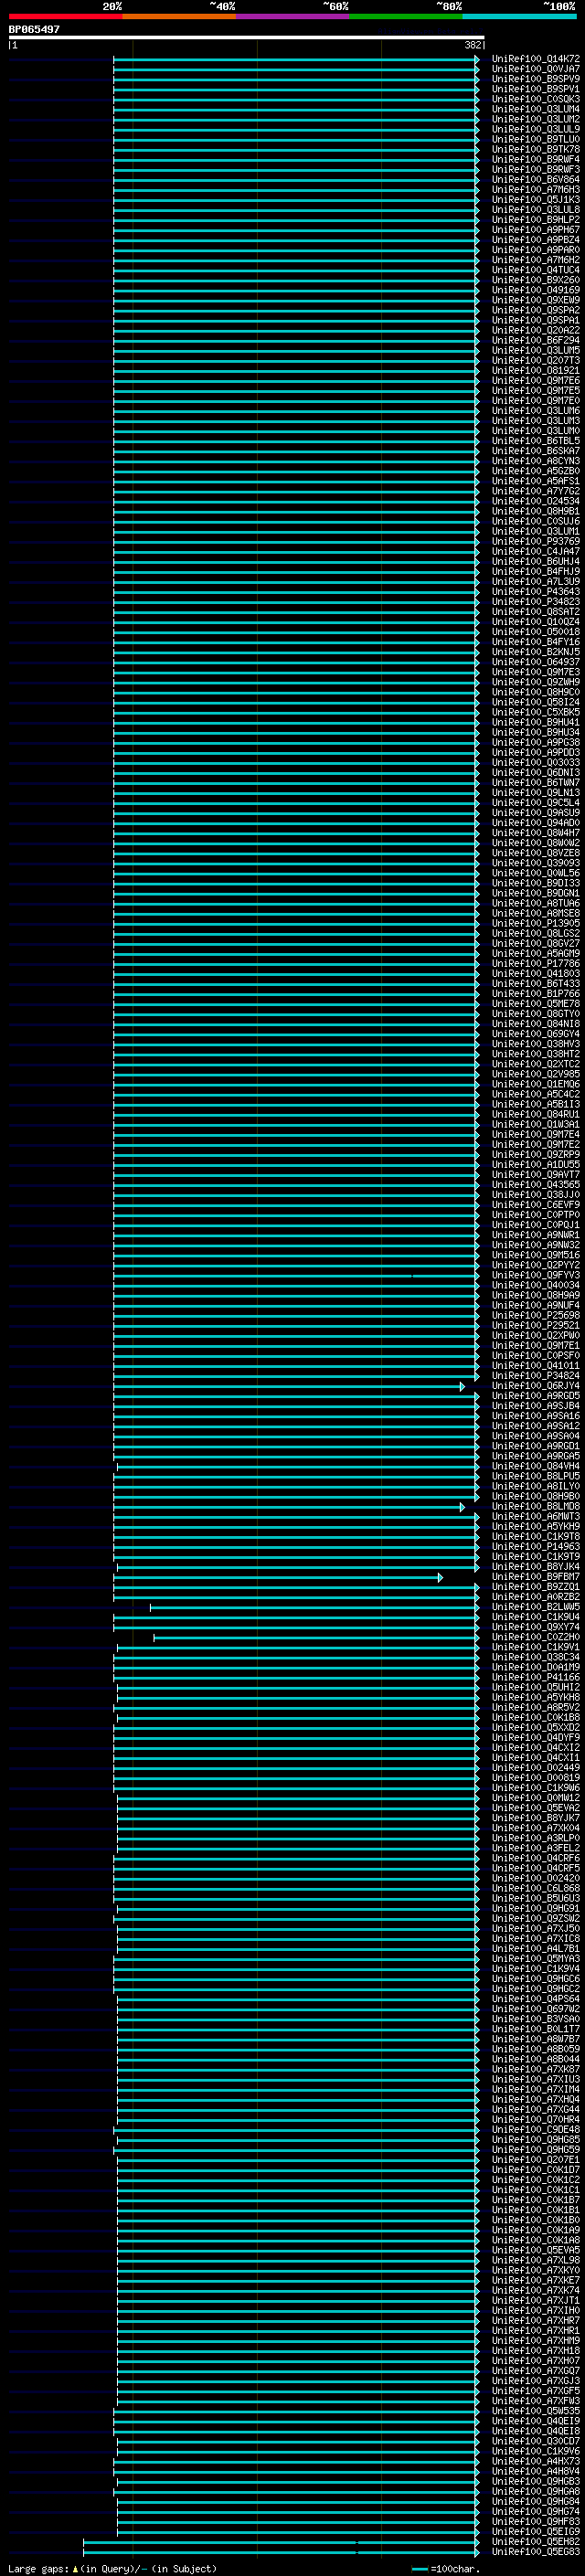Click the UniRef100_B8LMD8 alignment end arrow
Image resolution: width=585 pixels, height=2576 pixels.
pyautogui.click(x=462, y=1506)
